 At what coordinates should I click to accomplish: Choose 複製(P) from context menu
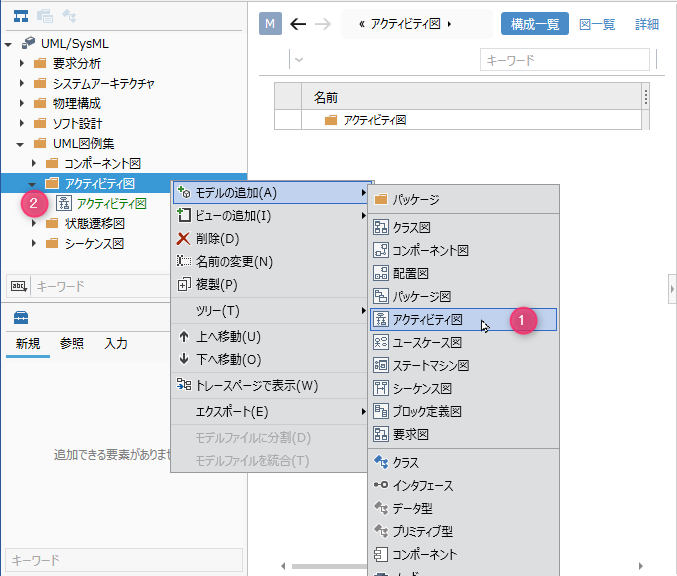[272, 284]
